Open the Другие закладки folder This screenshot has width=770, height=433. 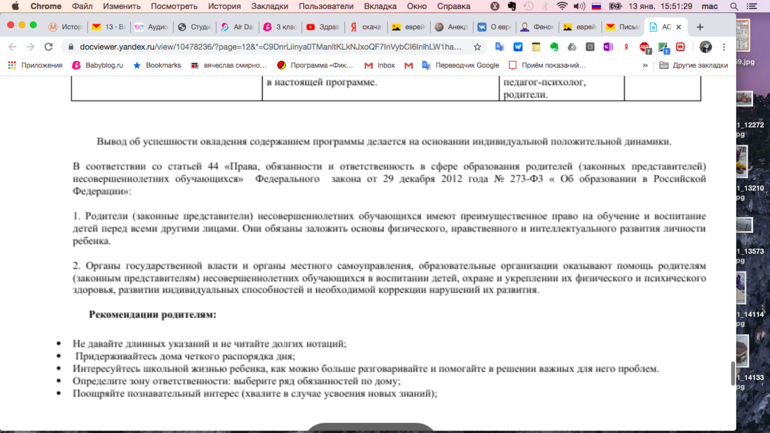pos(693,65)
